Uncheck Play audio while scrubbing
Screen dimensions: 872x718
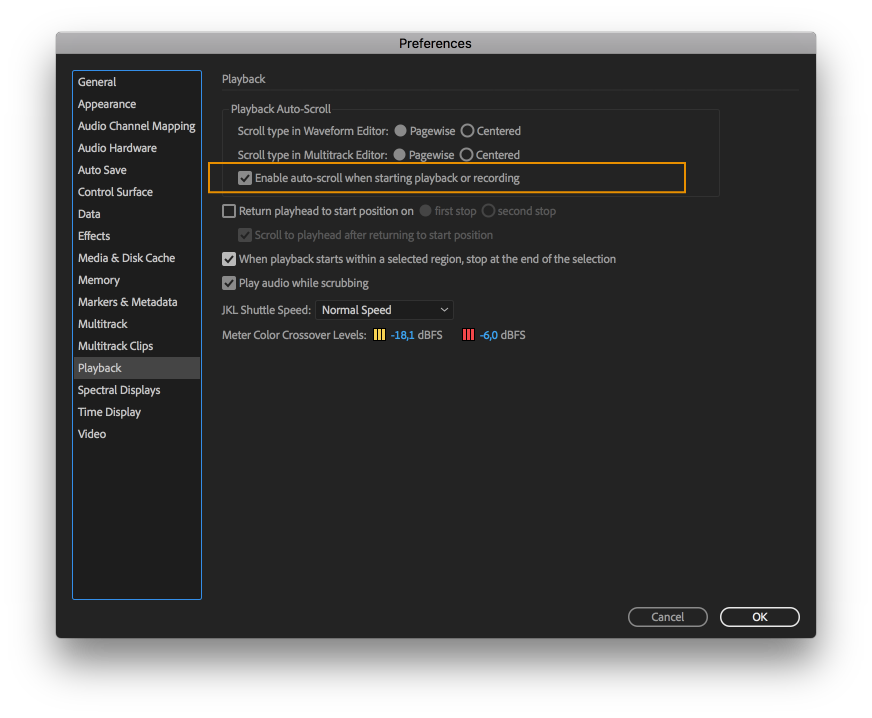[x=229, y=283]
